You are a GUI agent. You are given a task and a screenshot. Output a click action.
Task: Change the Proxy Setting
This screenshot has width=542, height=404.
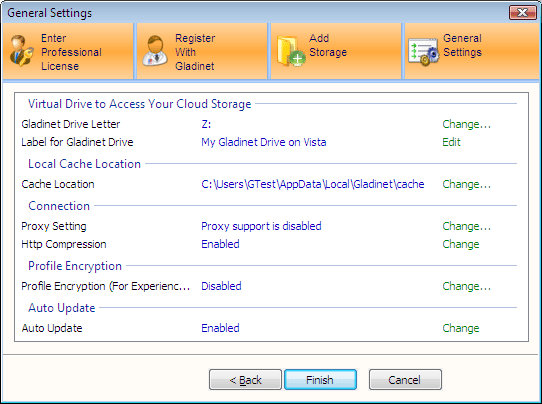[466, 226]
